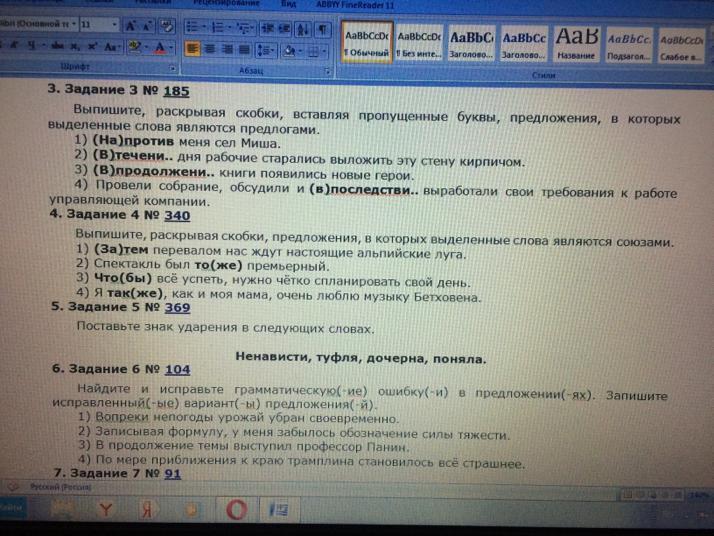
Task: Apply the Обычный style
Action: 367,43
